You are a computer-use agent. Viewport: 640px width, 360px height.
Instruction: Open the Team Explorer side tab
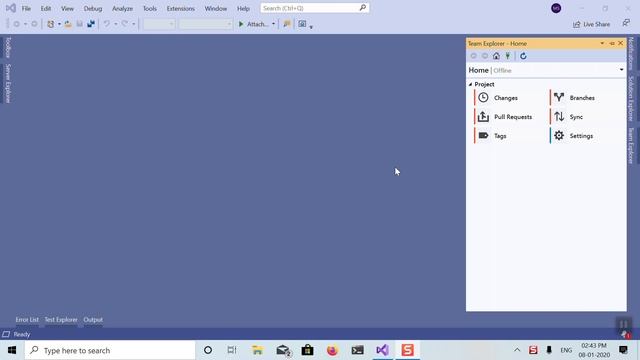pos(631,146)
